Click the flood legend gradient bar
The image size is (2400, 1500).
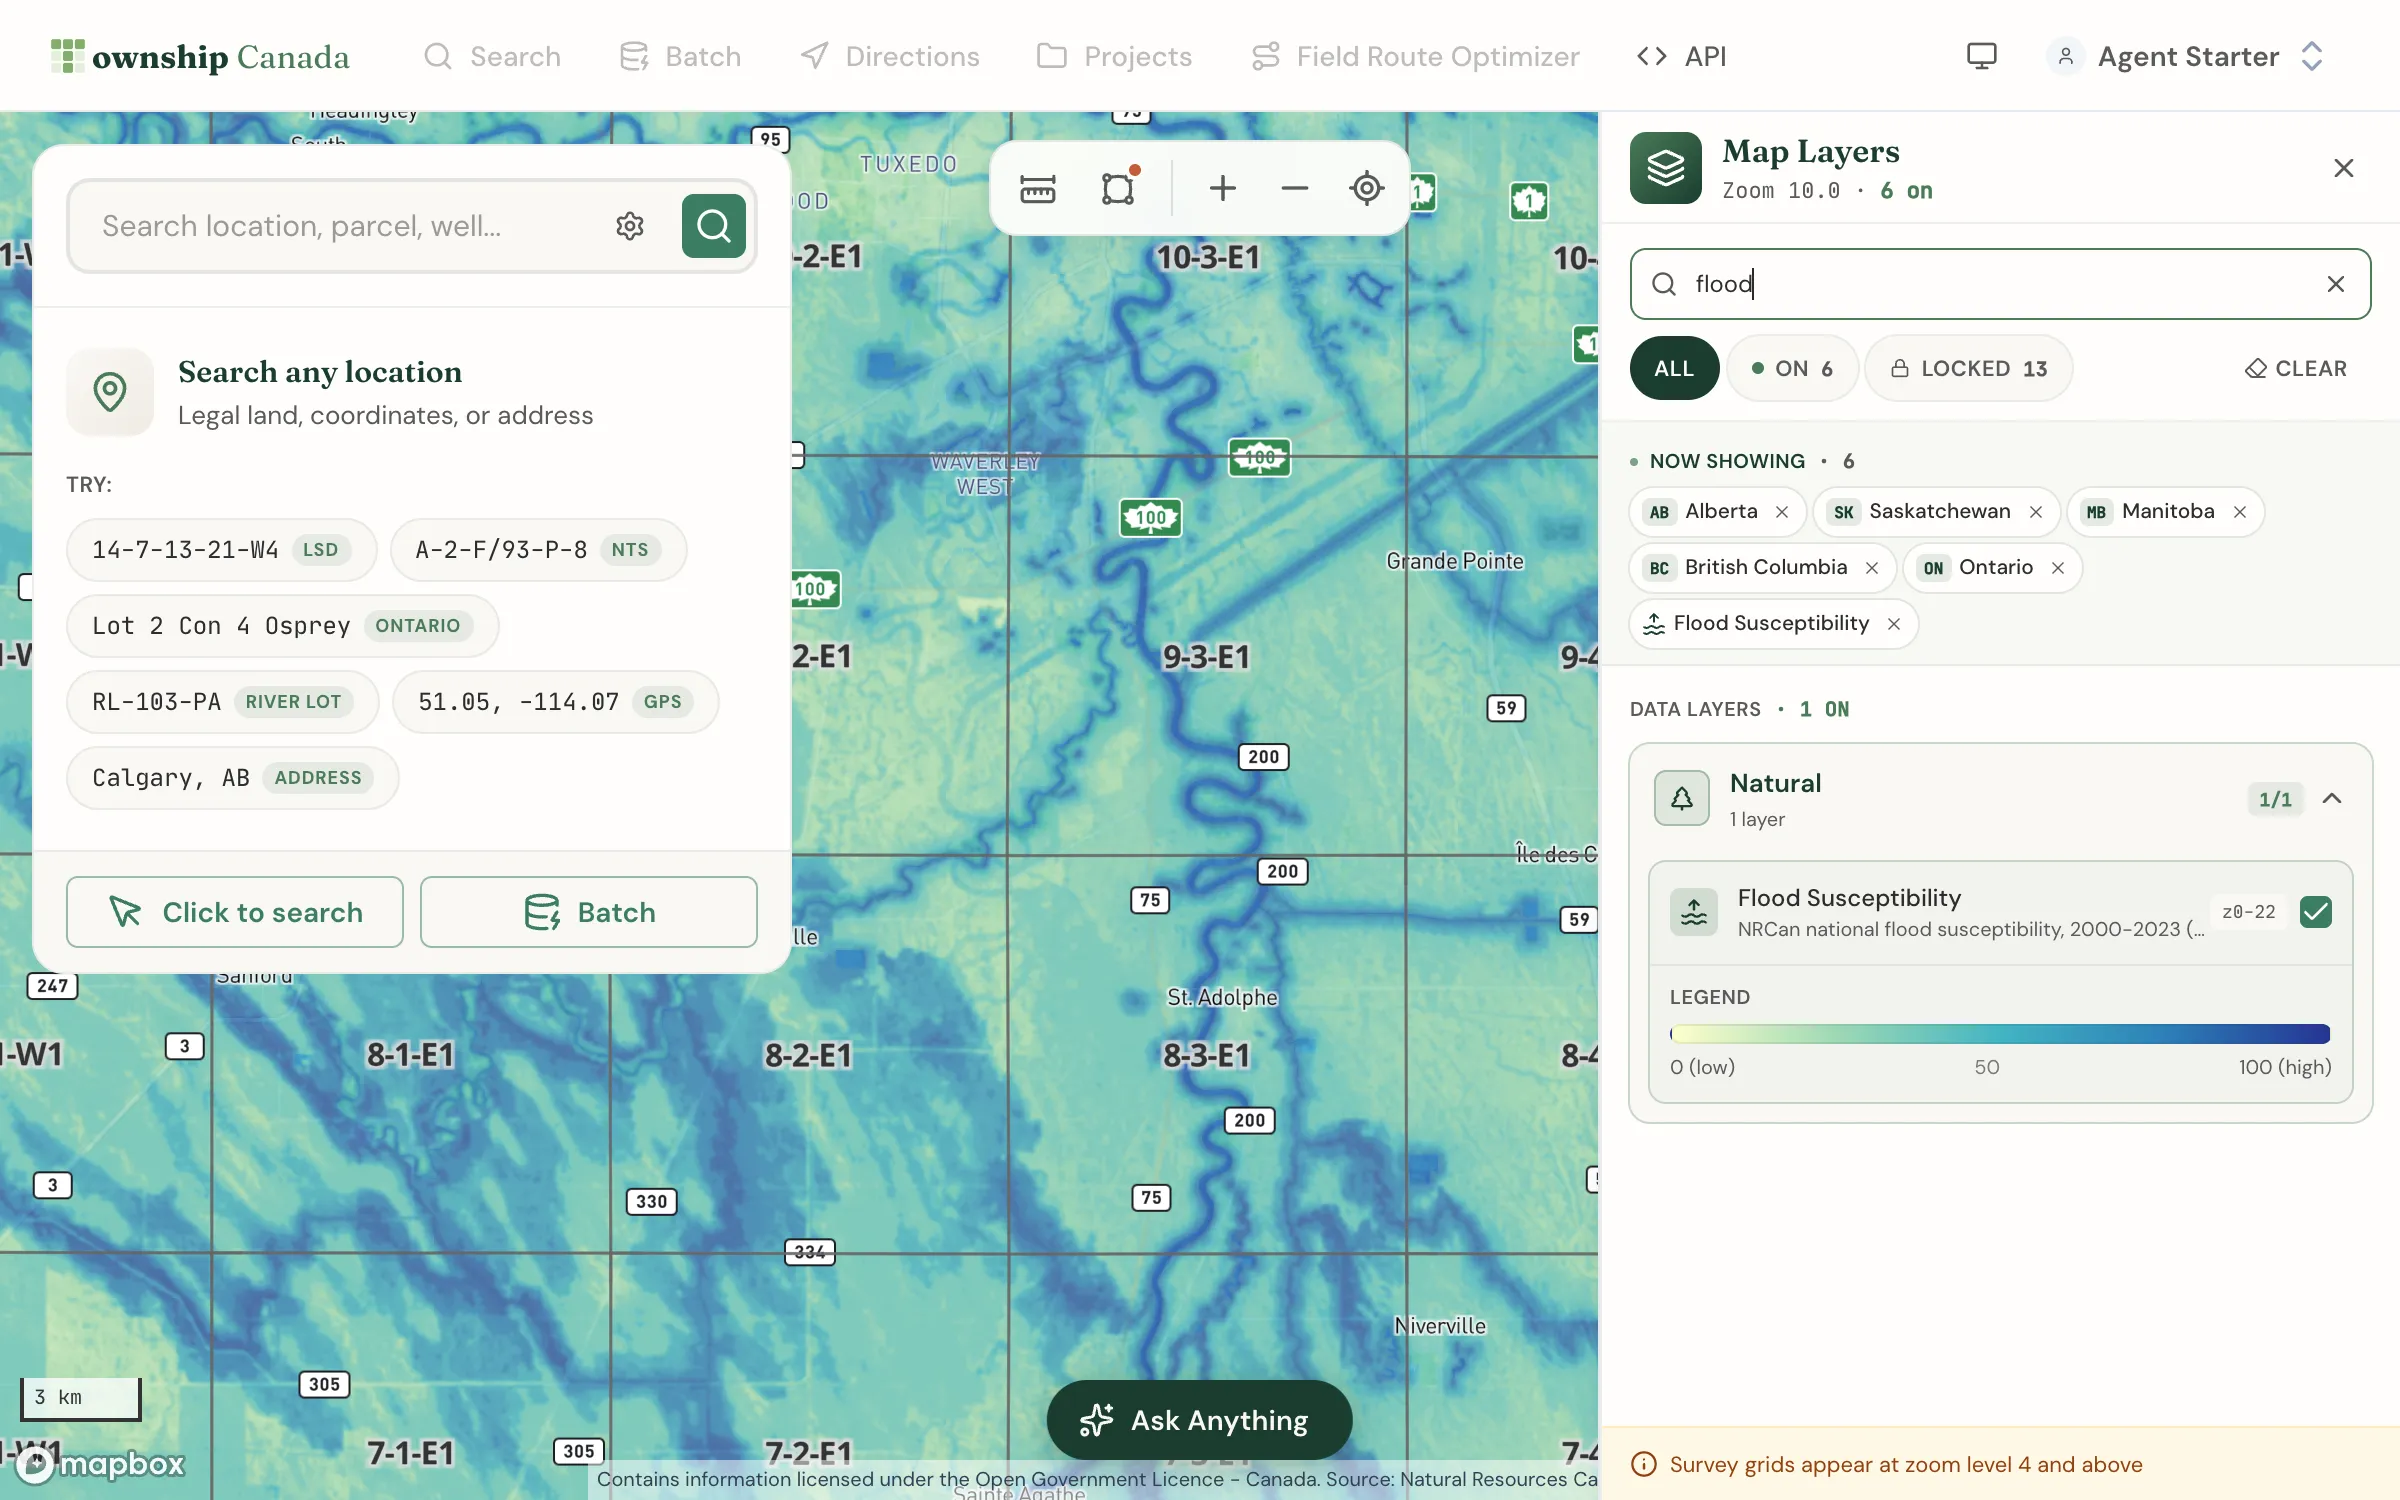pos(2000,1034)
